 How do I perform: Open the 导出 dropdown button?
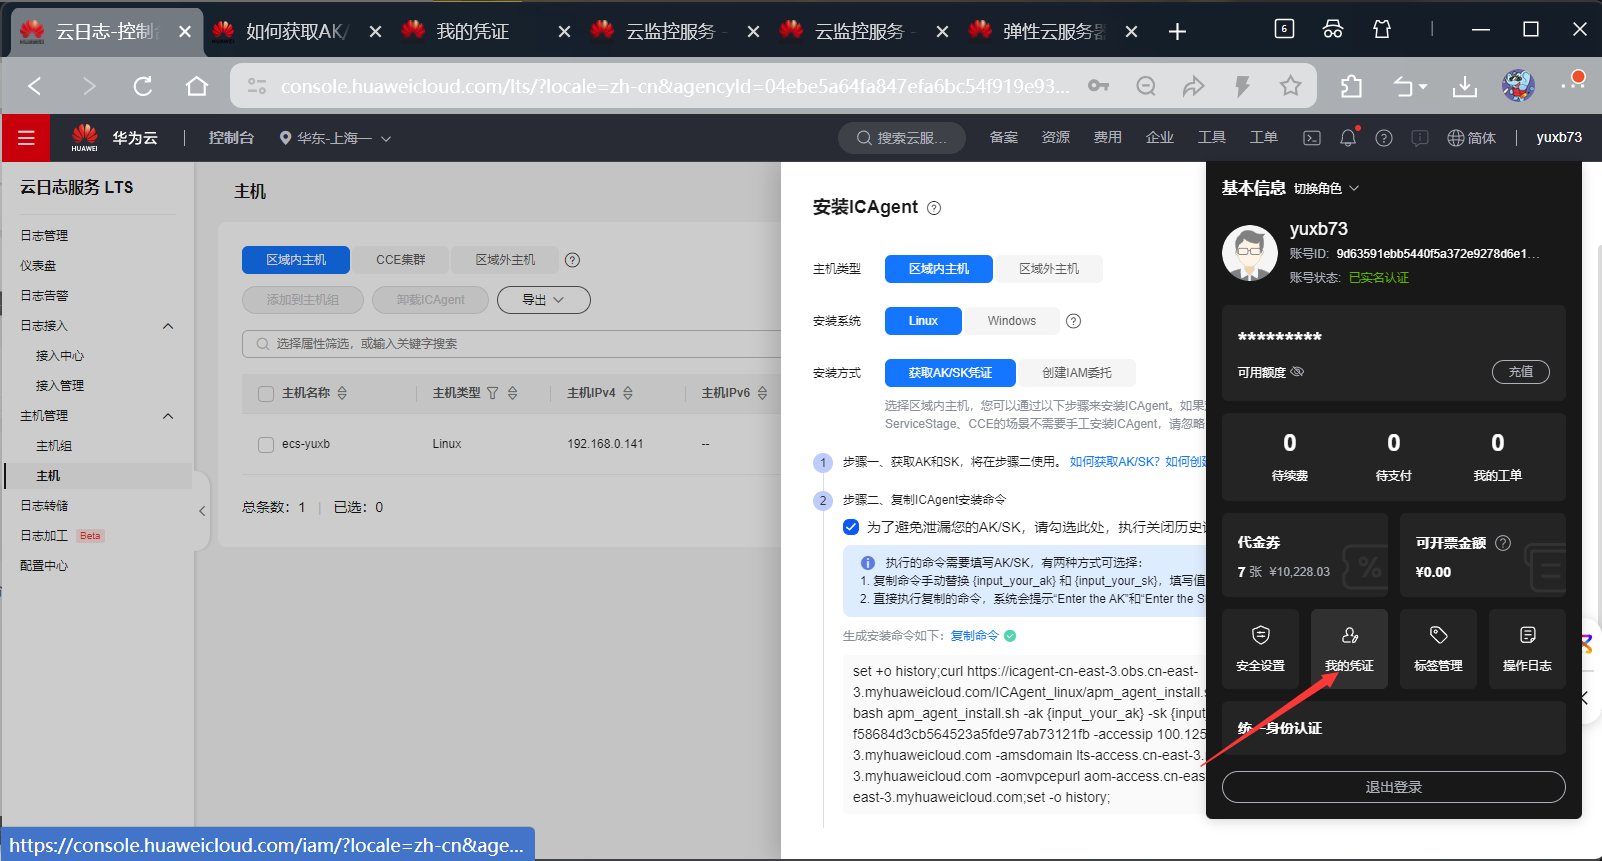[x=543, y=300]
